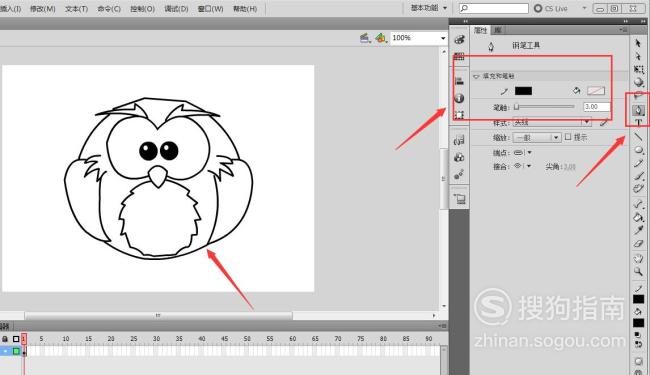Select the Subselection tool
This screenshot has height=375, width=650.
click(638, 56)
